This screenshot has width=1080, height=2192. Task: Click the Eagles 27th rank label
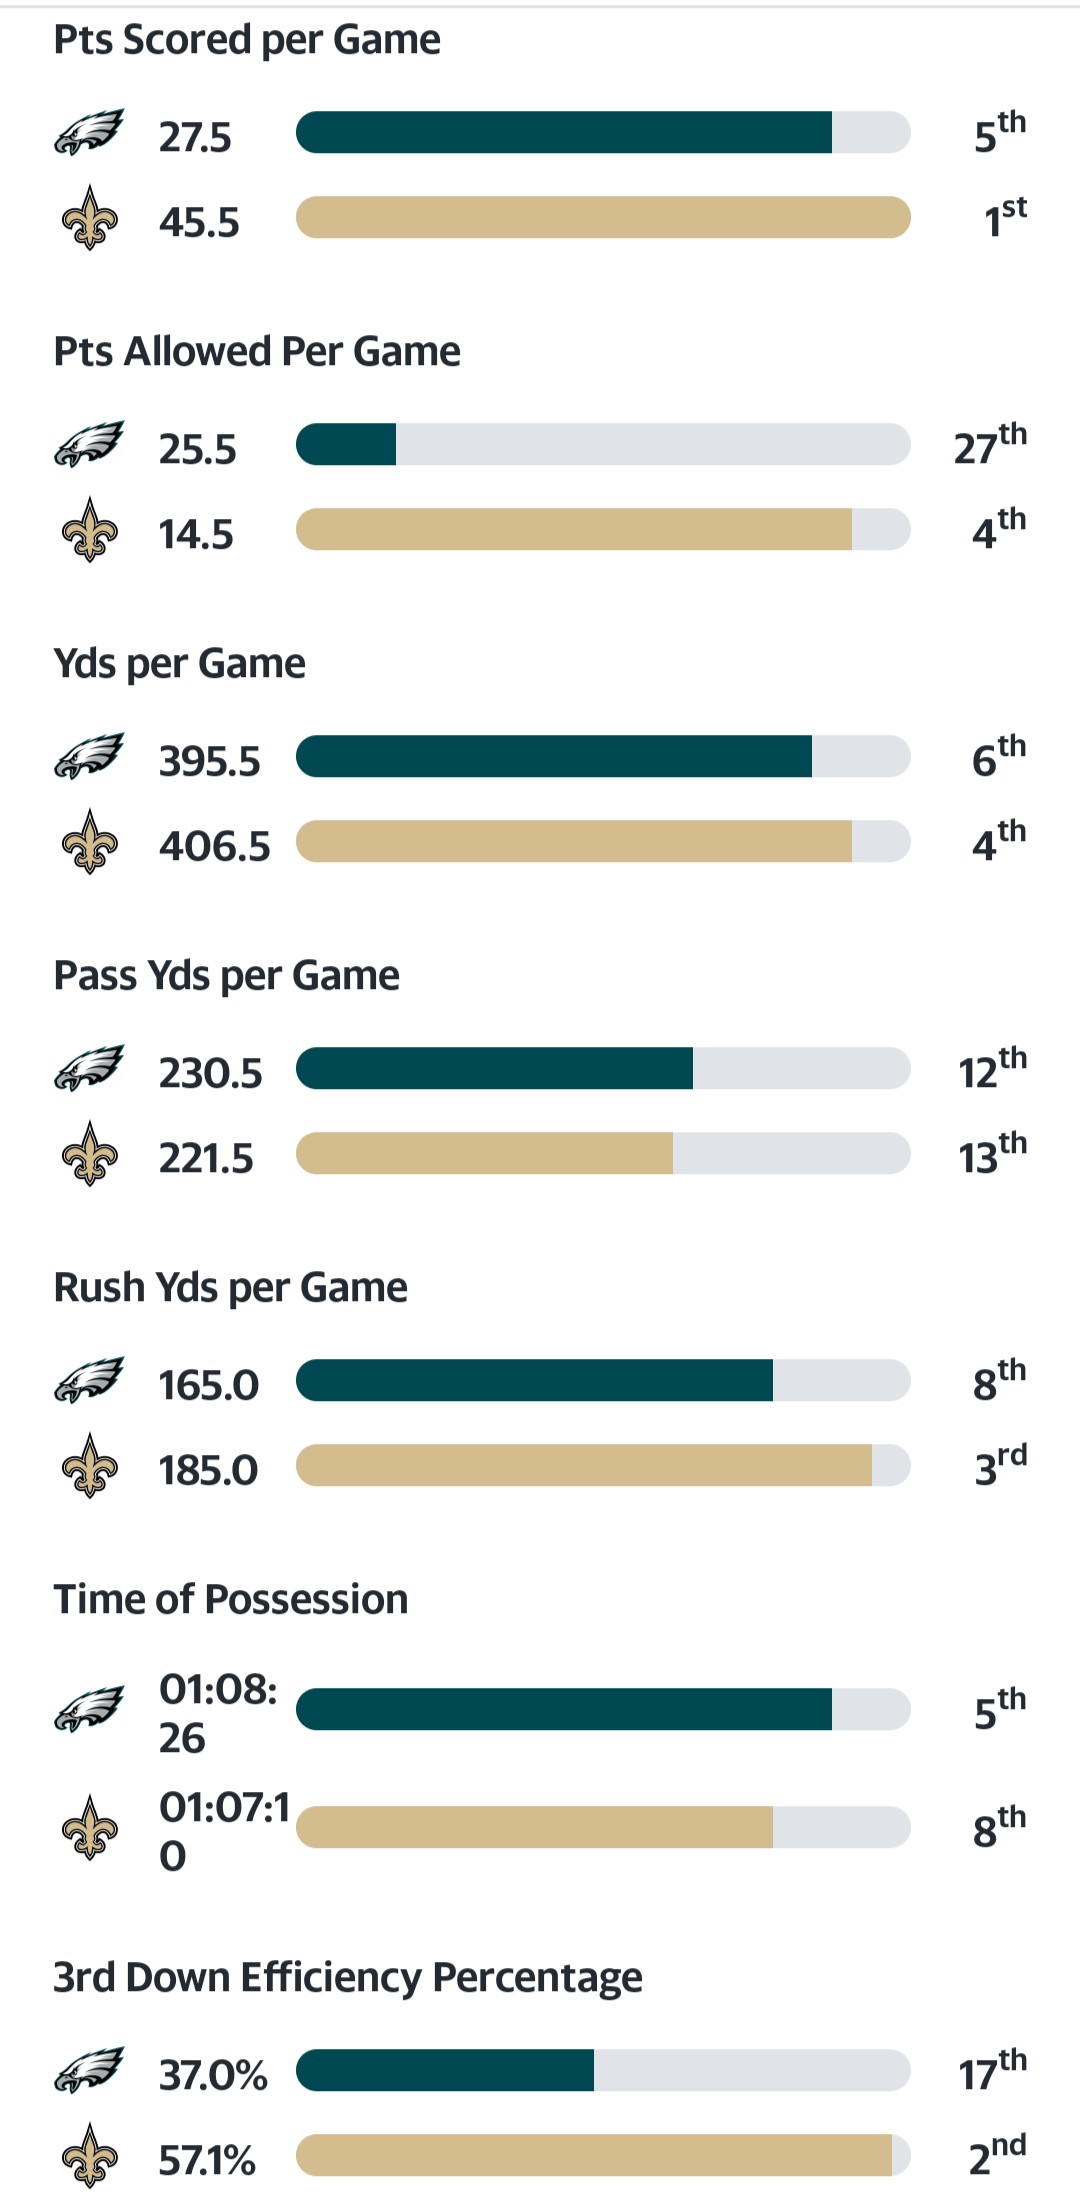point(990,445)
